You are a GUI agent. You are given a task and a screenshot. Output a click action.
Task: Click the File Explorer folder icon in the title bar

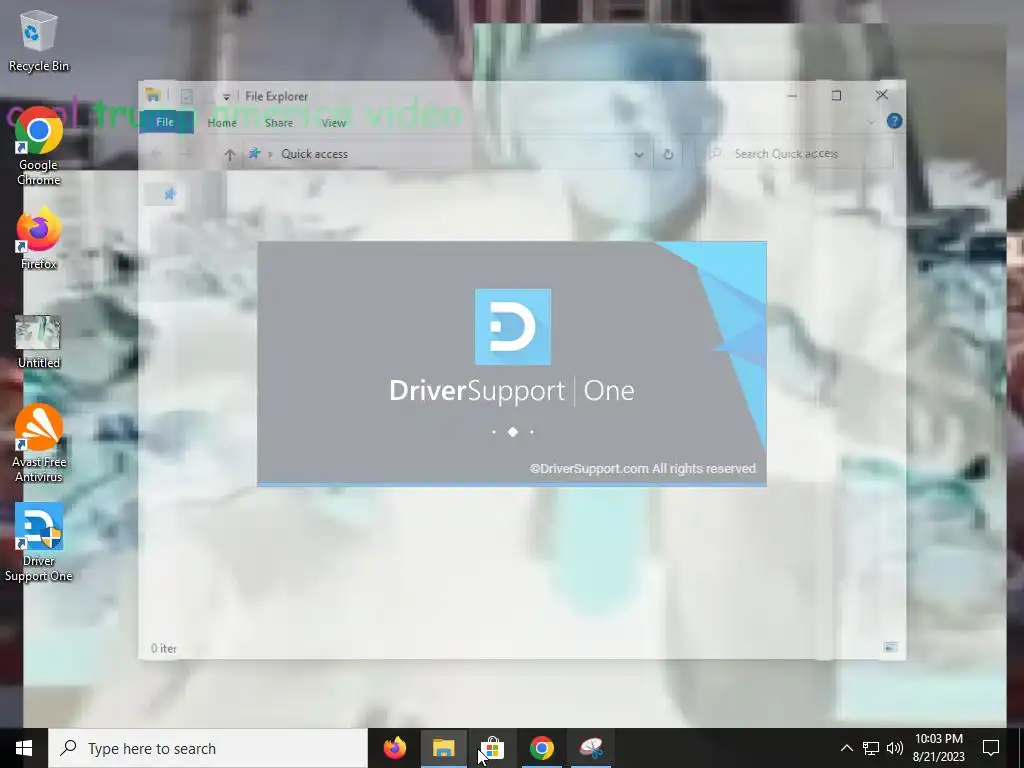click(x=153, y=95)
